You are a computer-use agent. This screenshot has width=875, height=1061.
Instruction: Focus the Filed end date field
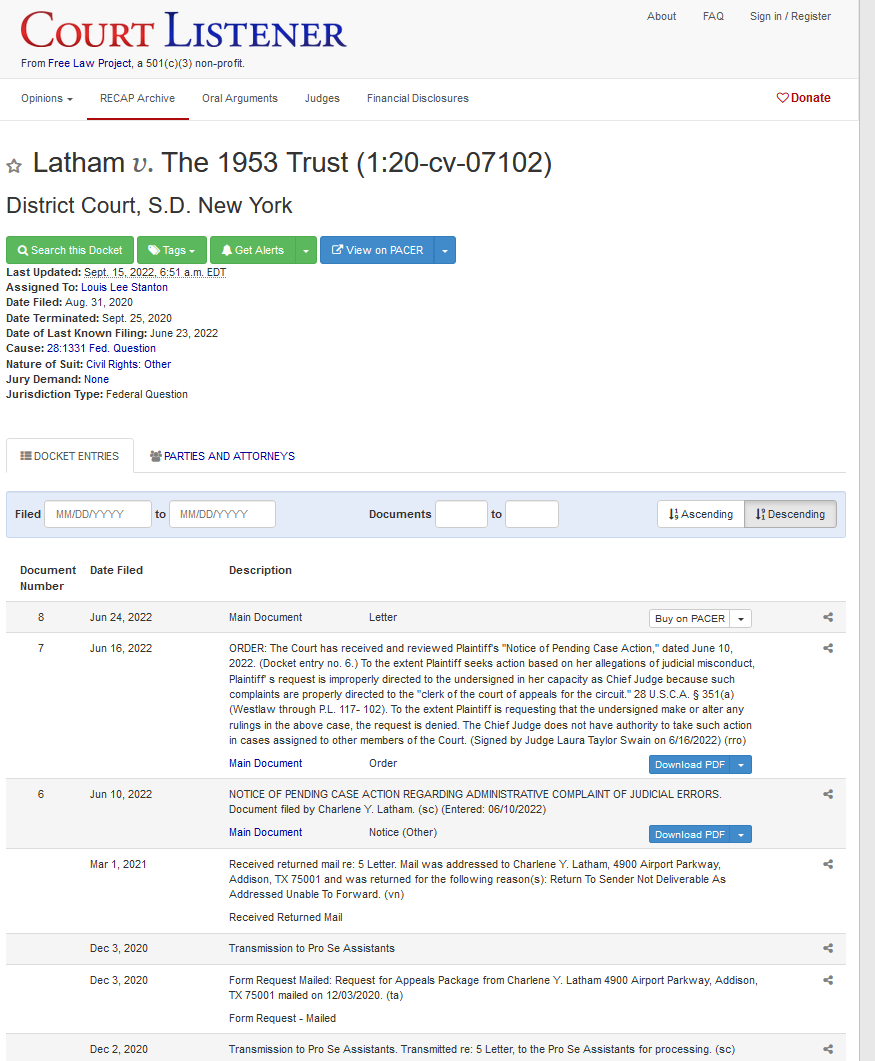[x=222, y=514]
